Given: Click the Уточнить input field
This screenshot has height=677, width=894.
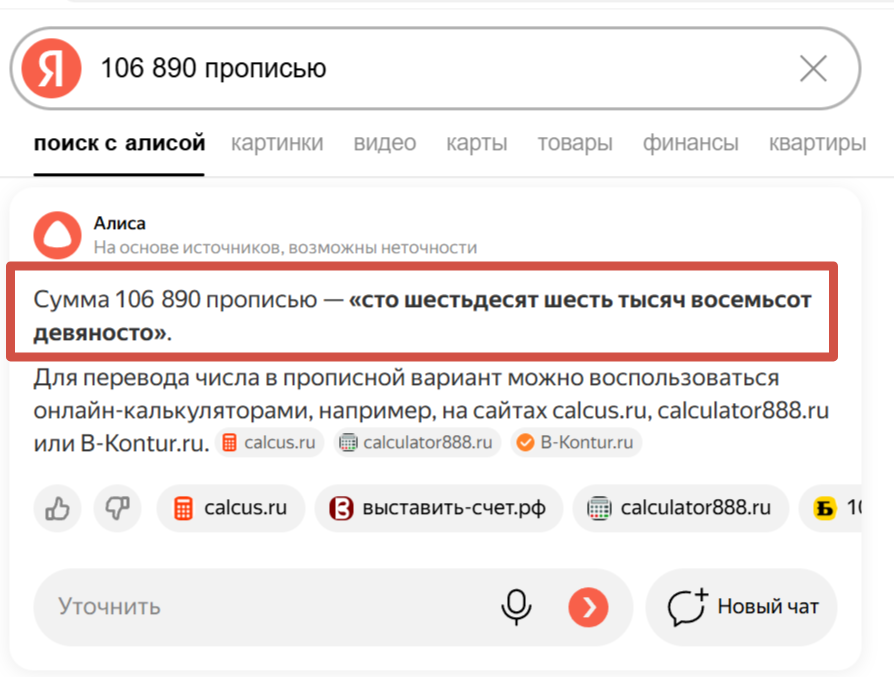Looking at the screenshot, I should 260,606.
